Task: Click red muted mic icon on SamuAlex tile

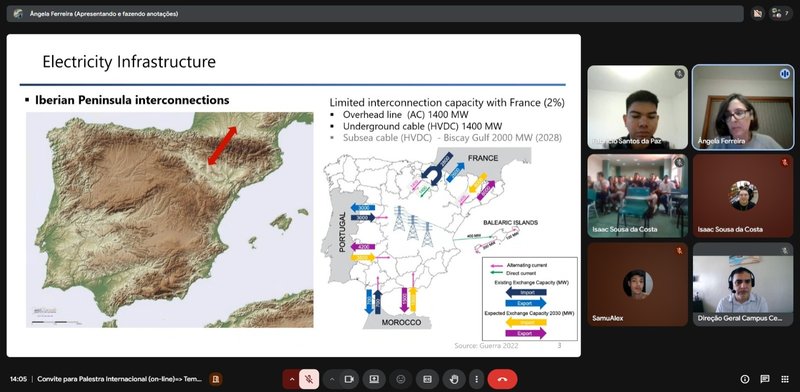Action: (679, 251)
